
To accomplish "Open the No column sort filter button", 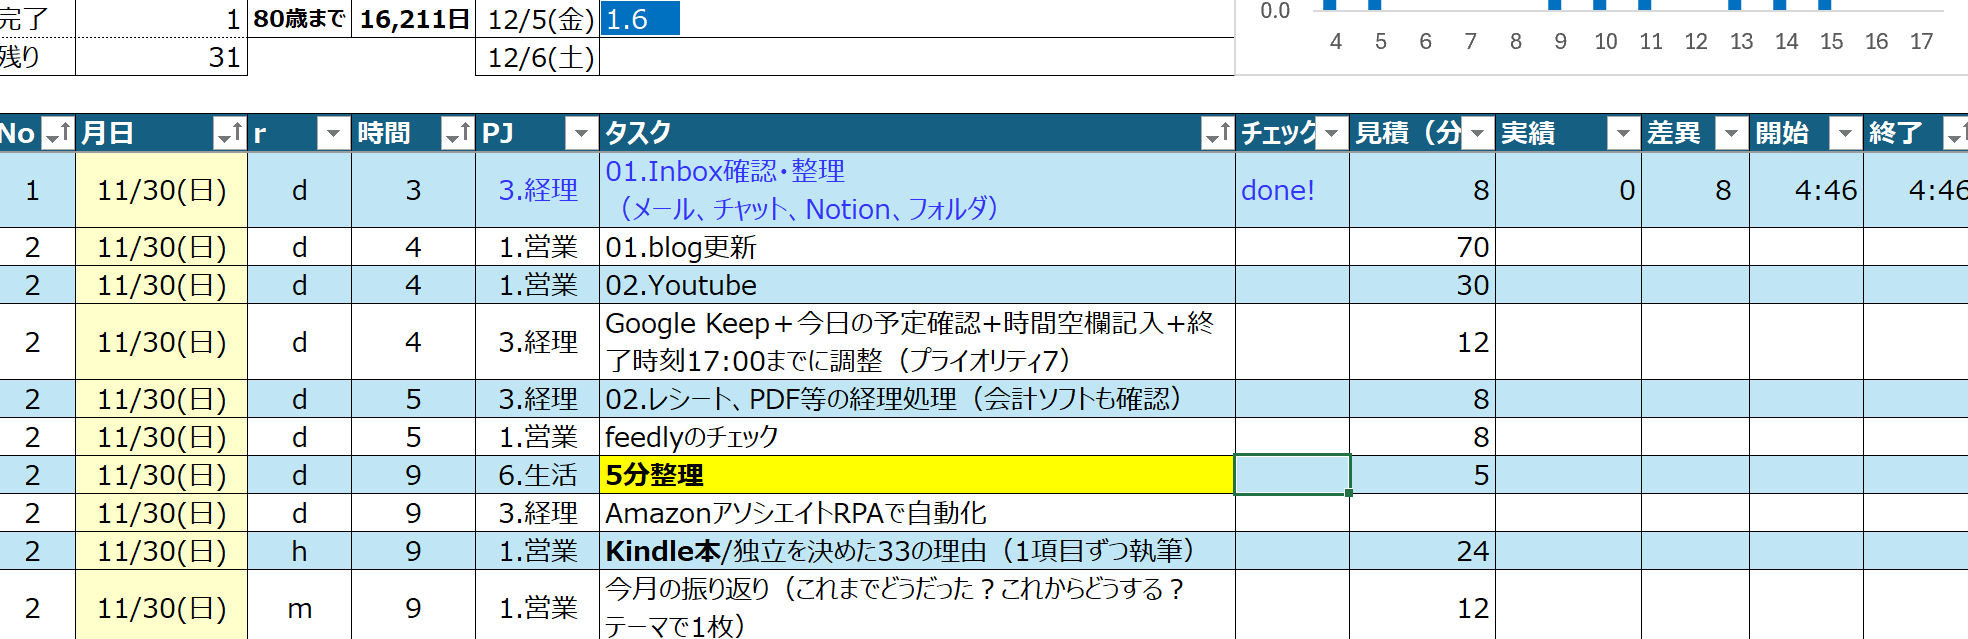I will [58, 133].
